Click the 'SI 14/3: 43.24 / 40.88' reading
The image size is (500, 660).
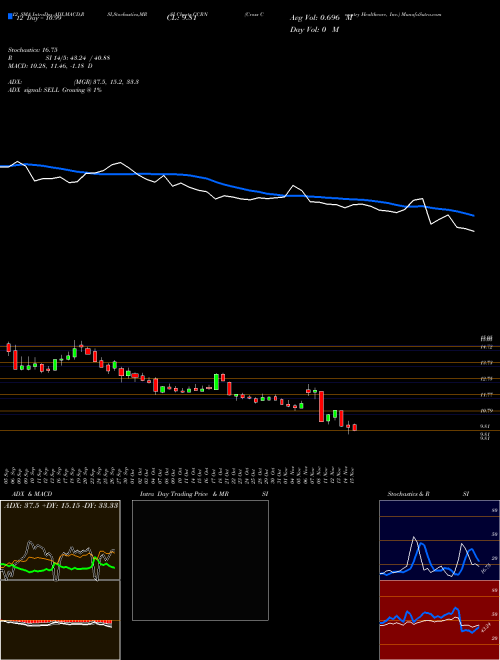pos(78,58)
